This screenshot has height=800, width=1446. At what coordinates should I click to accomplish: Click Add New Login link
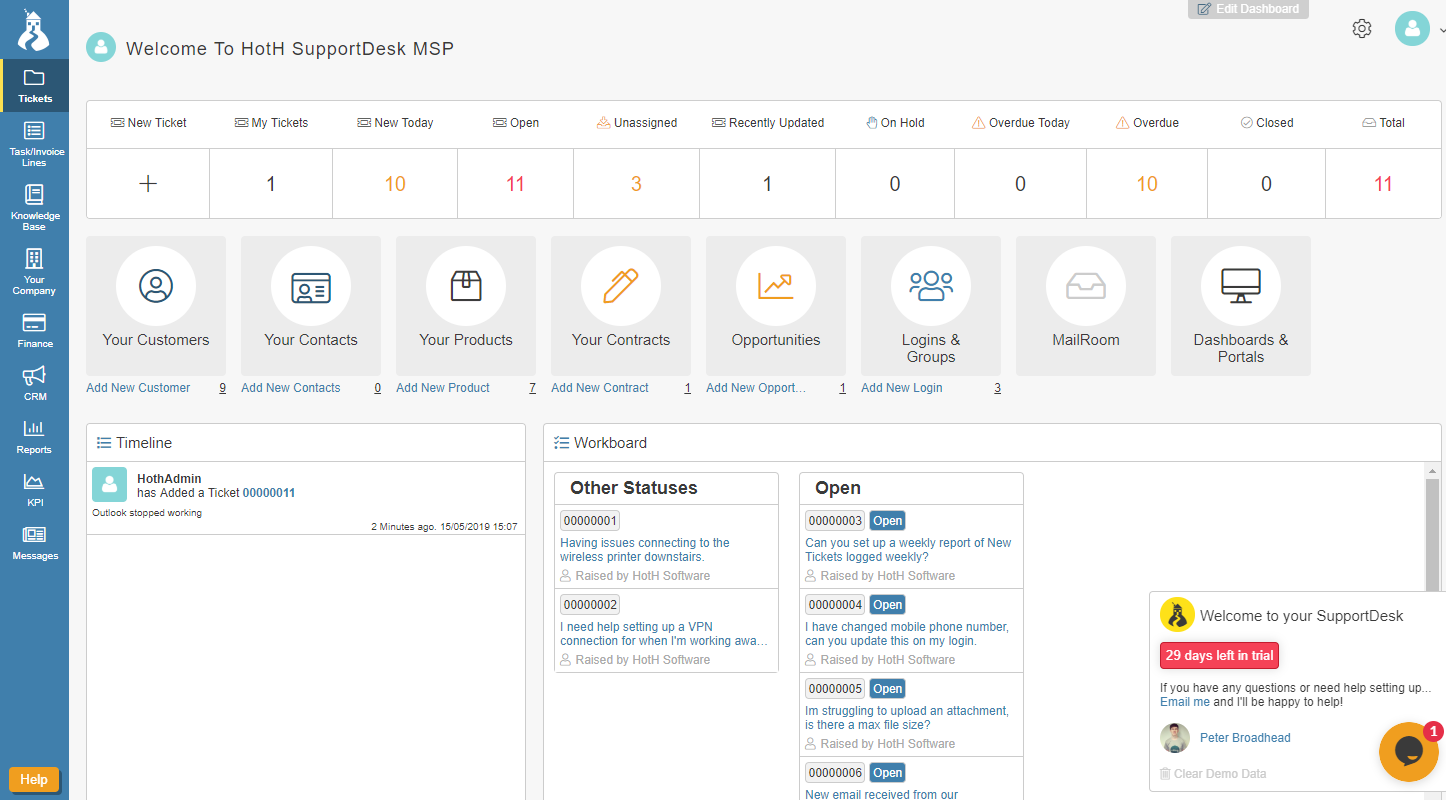[902, 388]
